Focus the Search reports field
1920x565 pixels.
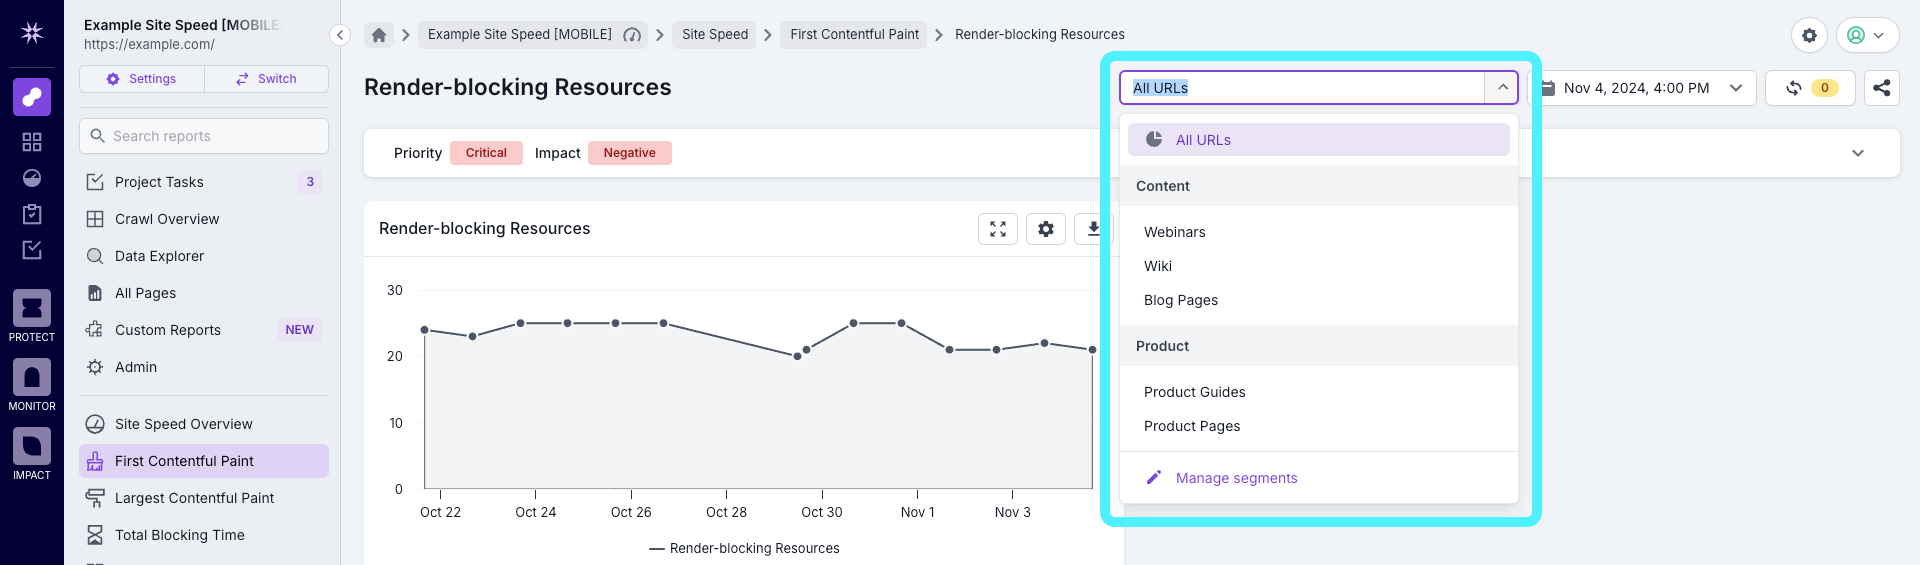pos(204,136)
